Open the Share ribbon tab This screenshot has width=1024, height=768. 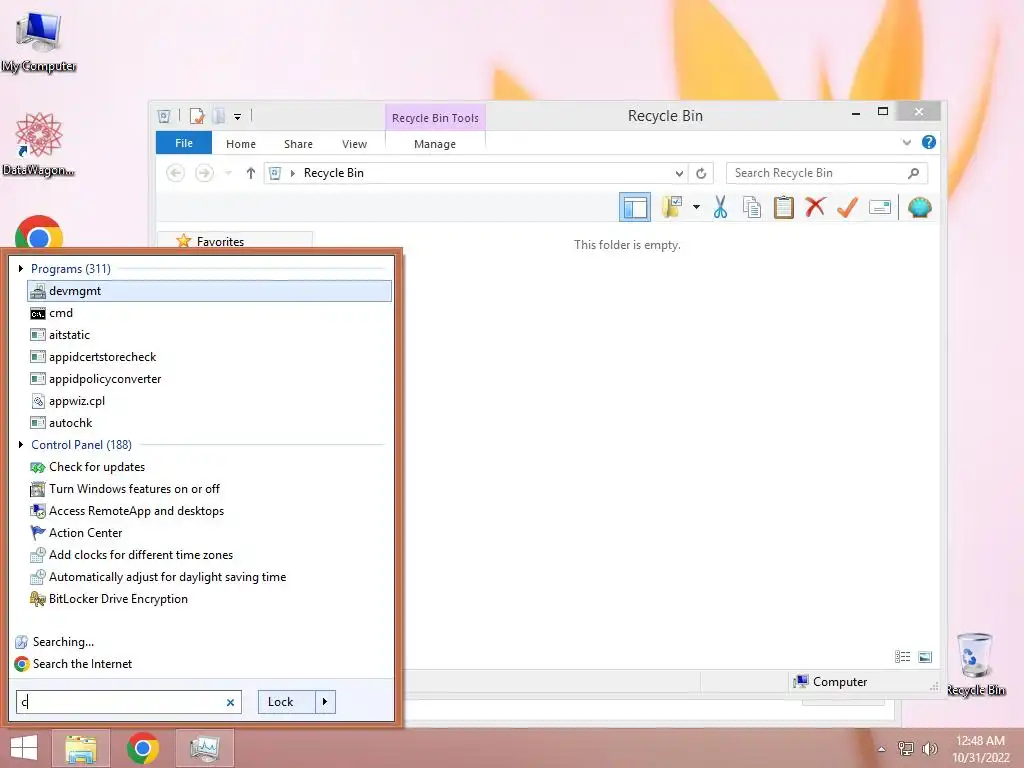(x=298, y=144)
